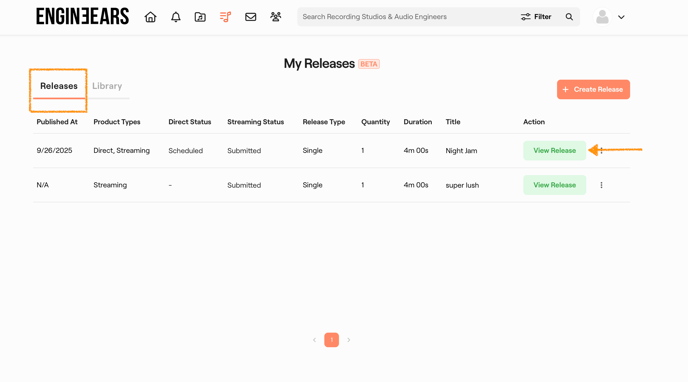Expand the account menu chevron
688x382 pixels.
click(x=621, y=17)
